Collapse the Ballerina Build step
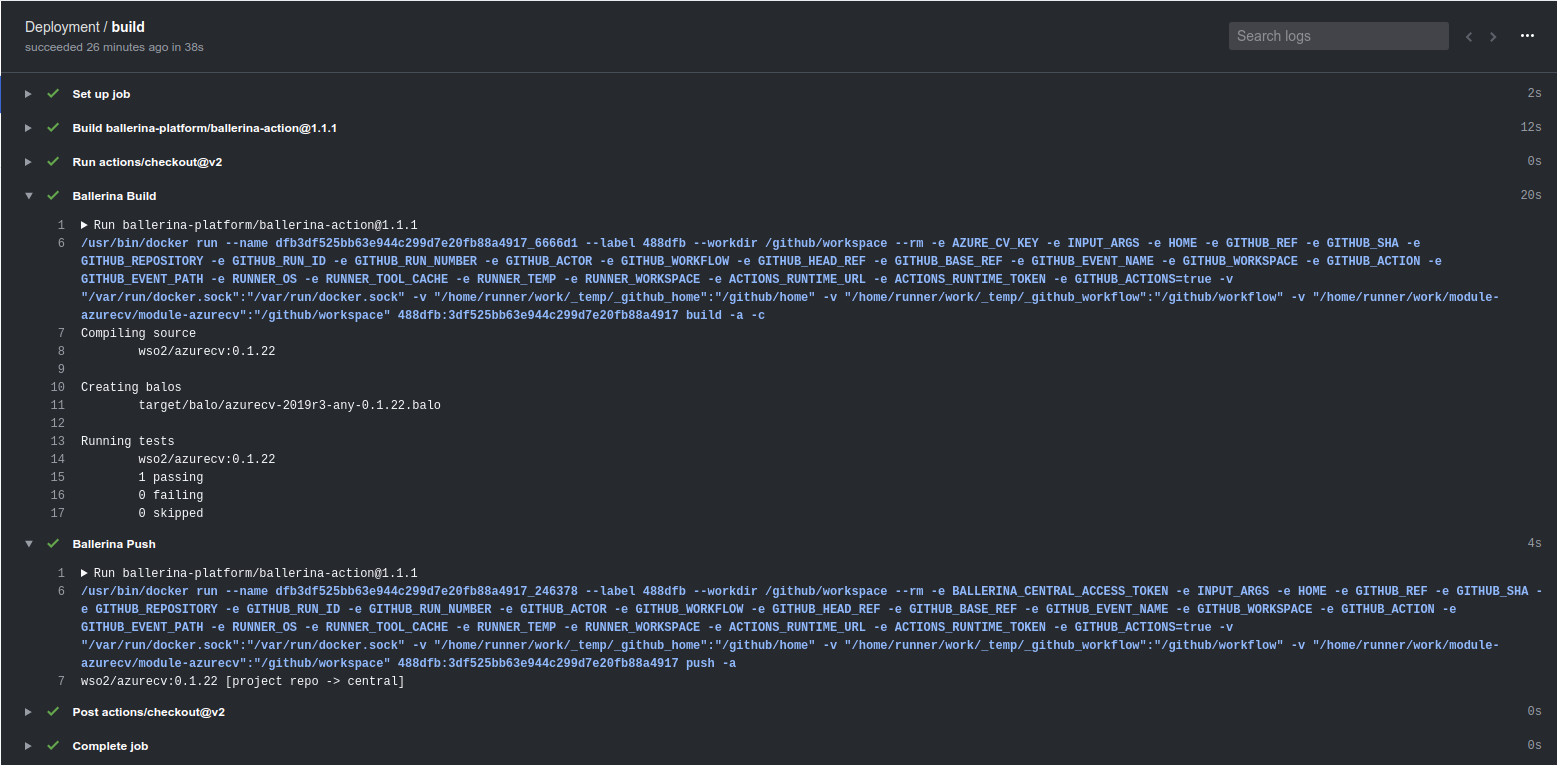 coord(28,196)
